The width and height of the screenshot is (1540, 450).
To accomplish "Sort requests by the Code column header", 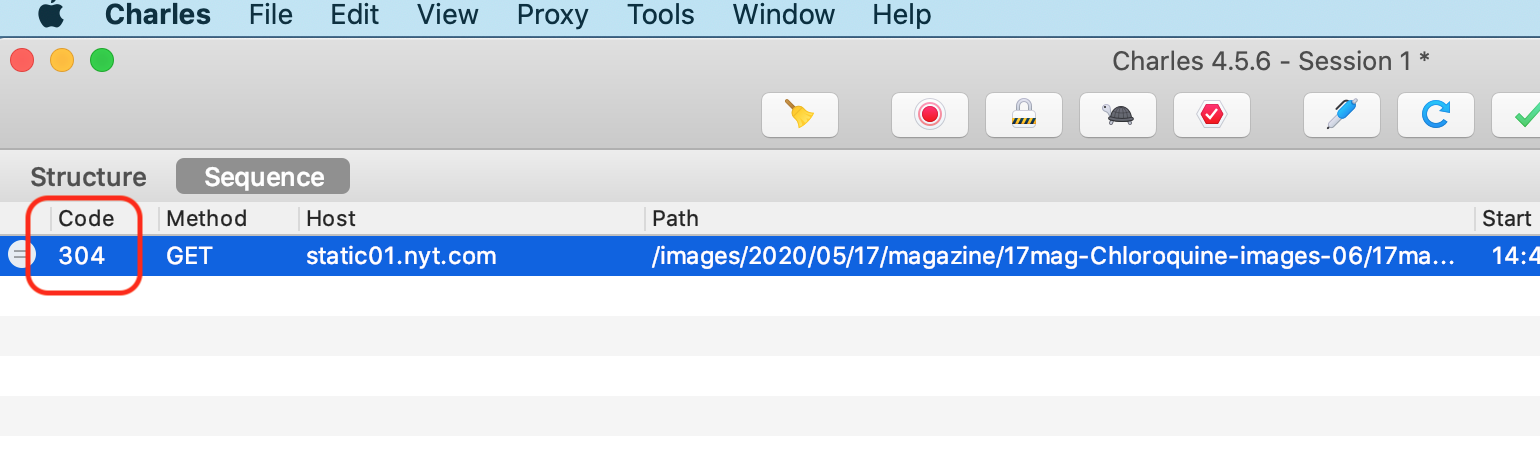I will [x=86, y=218].
